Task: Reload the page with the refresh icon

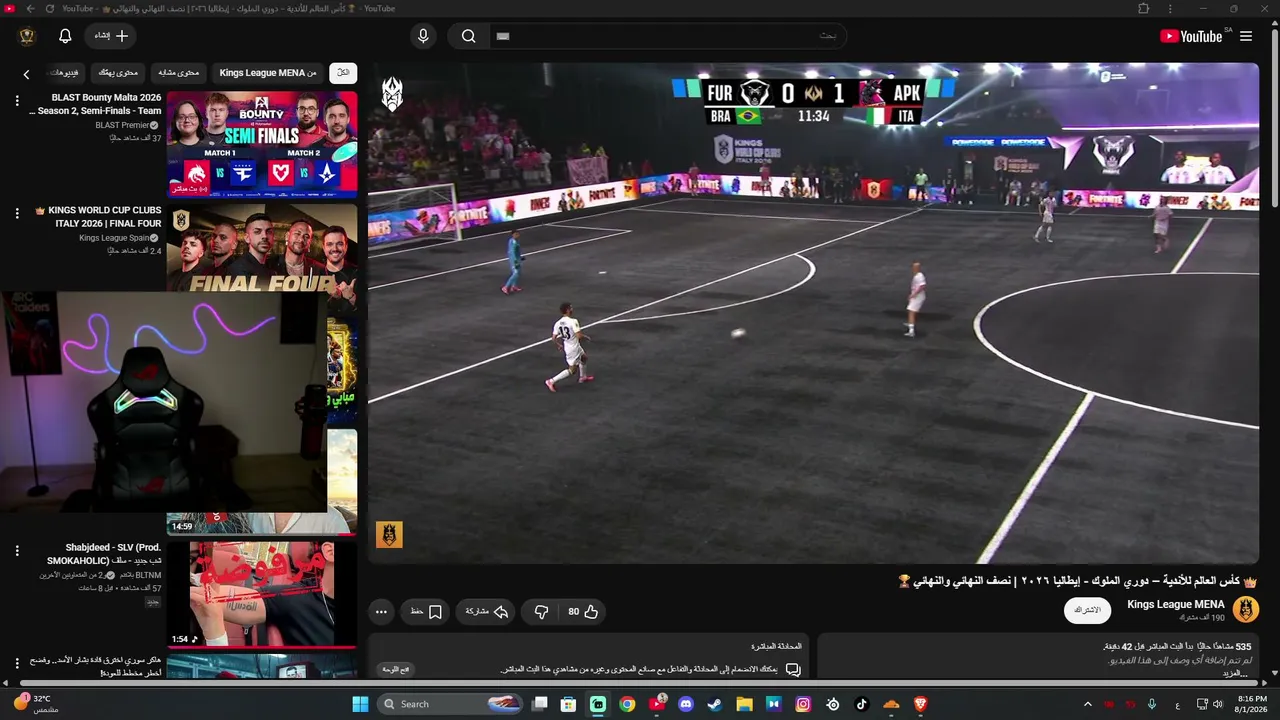Action: (x=49, y=9)
